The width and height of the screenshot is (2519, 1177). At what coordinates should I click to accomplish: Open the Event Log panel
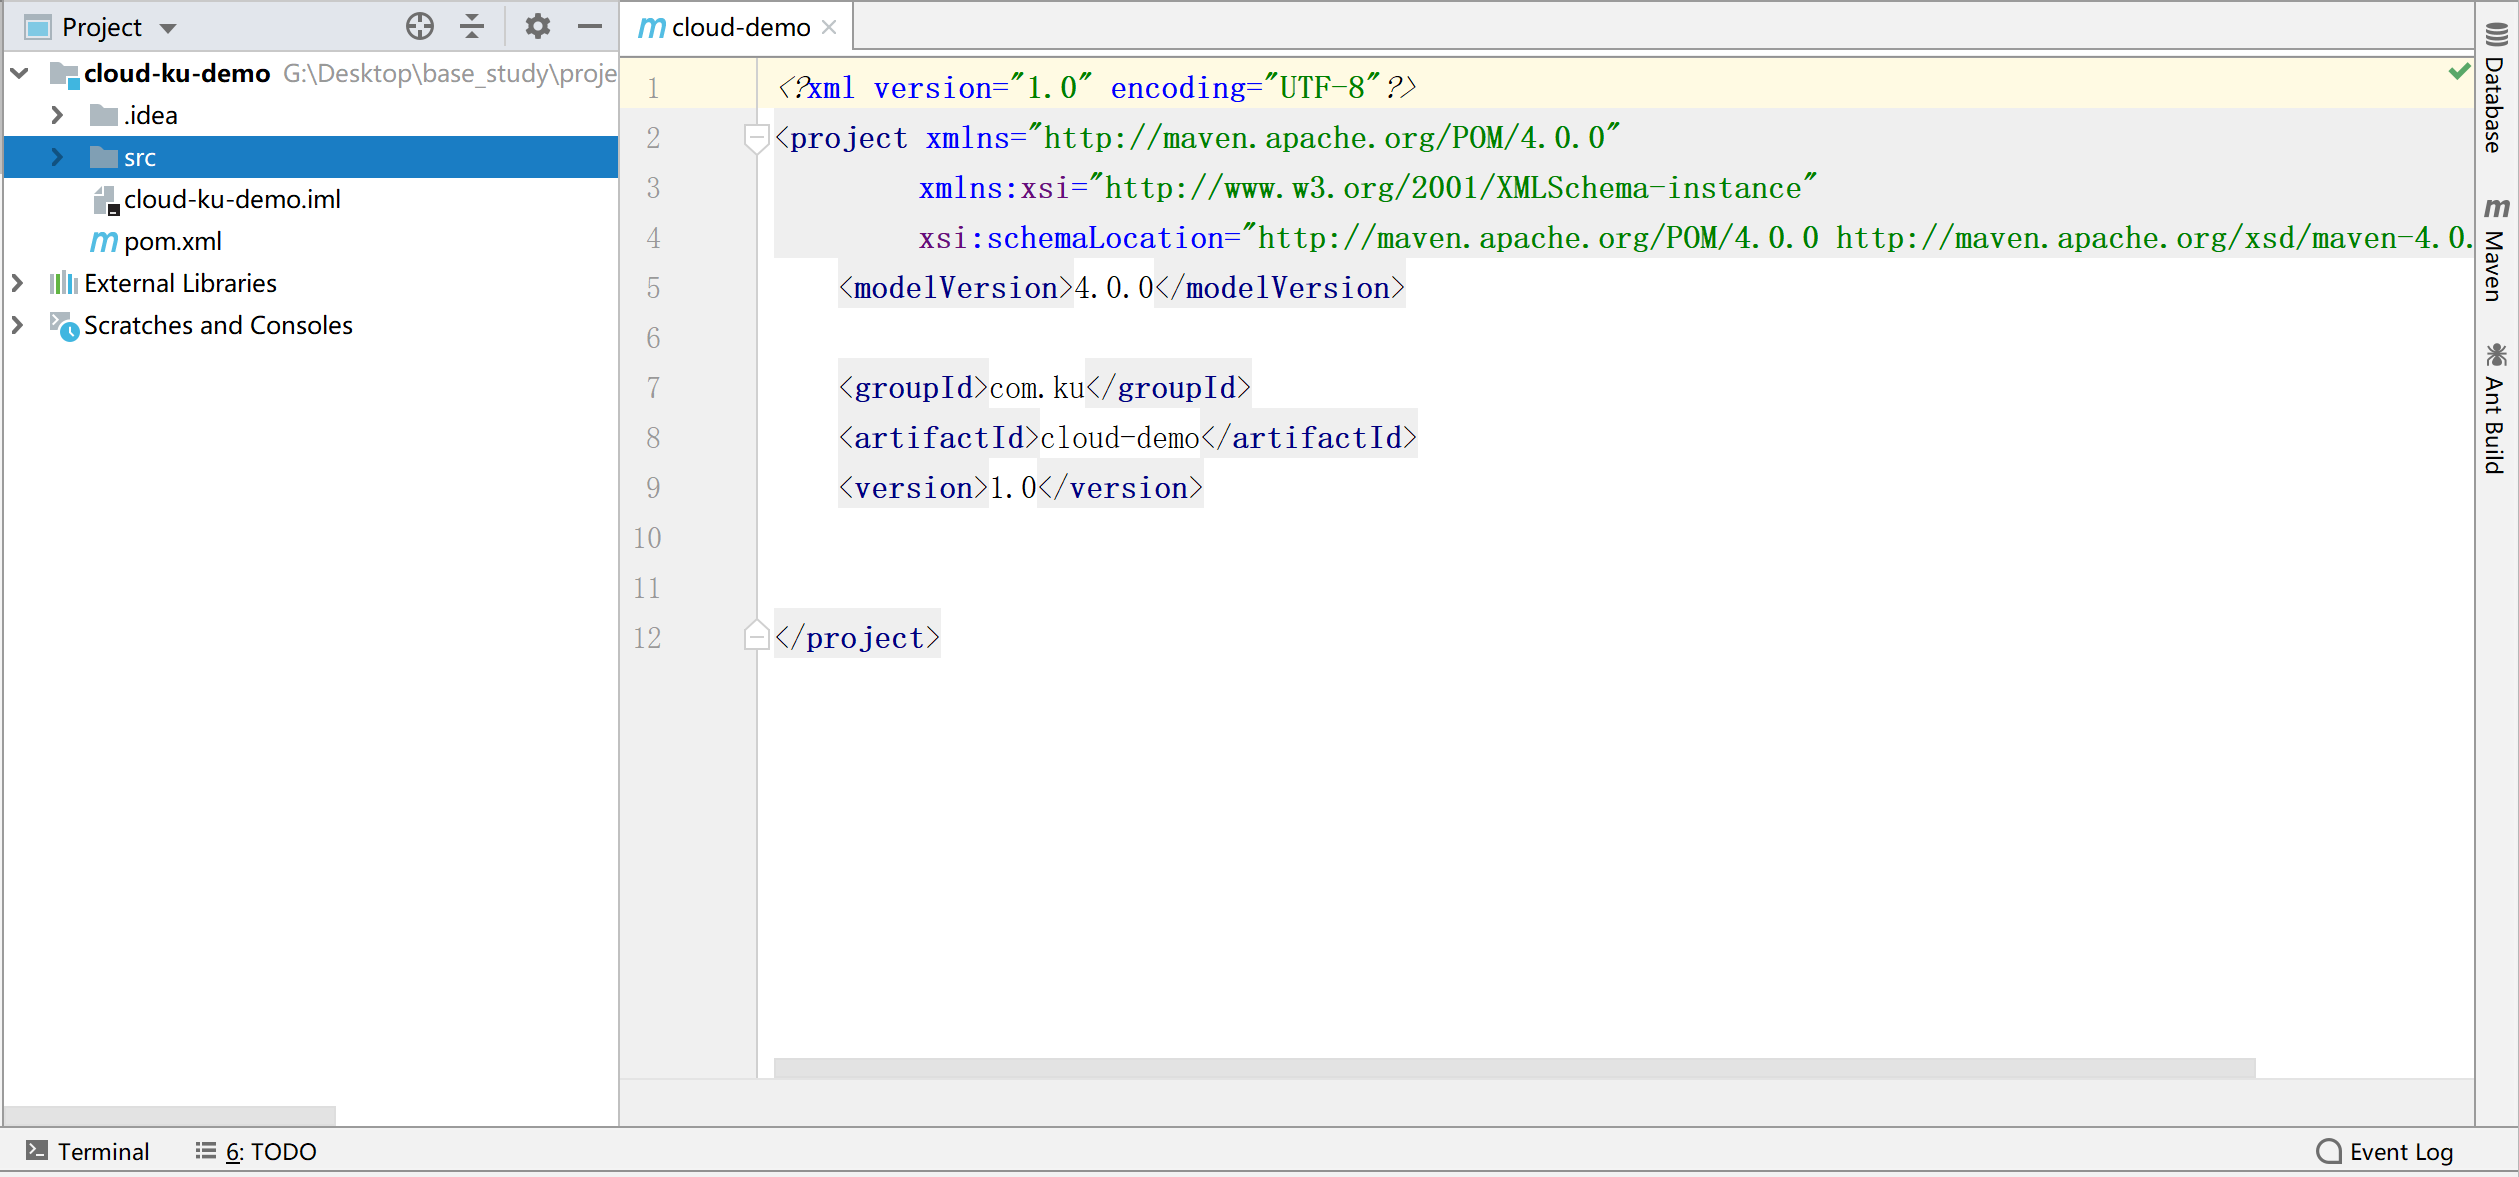(x=2385, y=1151)
